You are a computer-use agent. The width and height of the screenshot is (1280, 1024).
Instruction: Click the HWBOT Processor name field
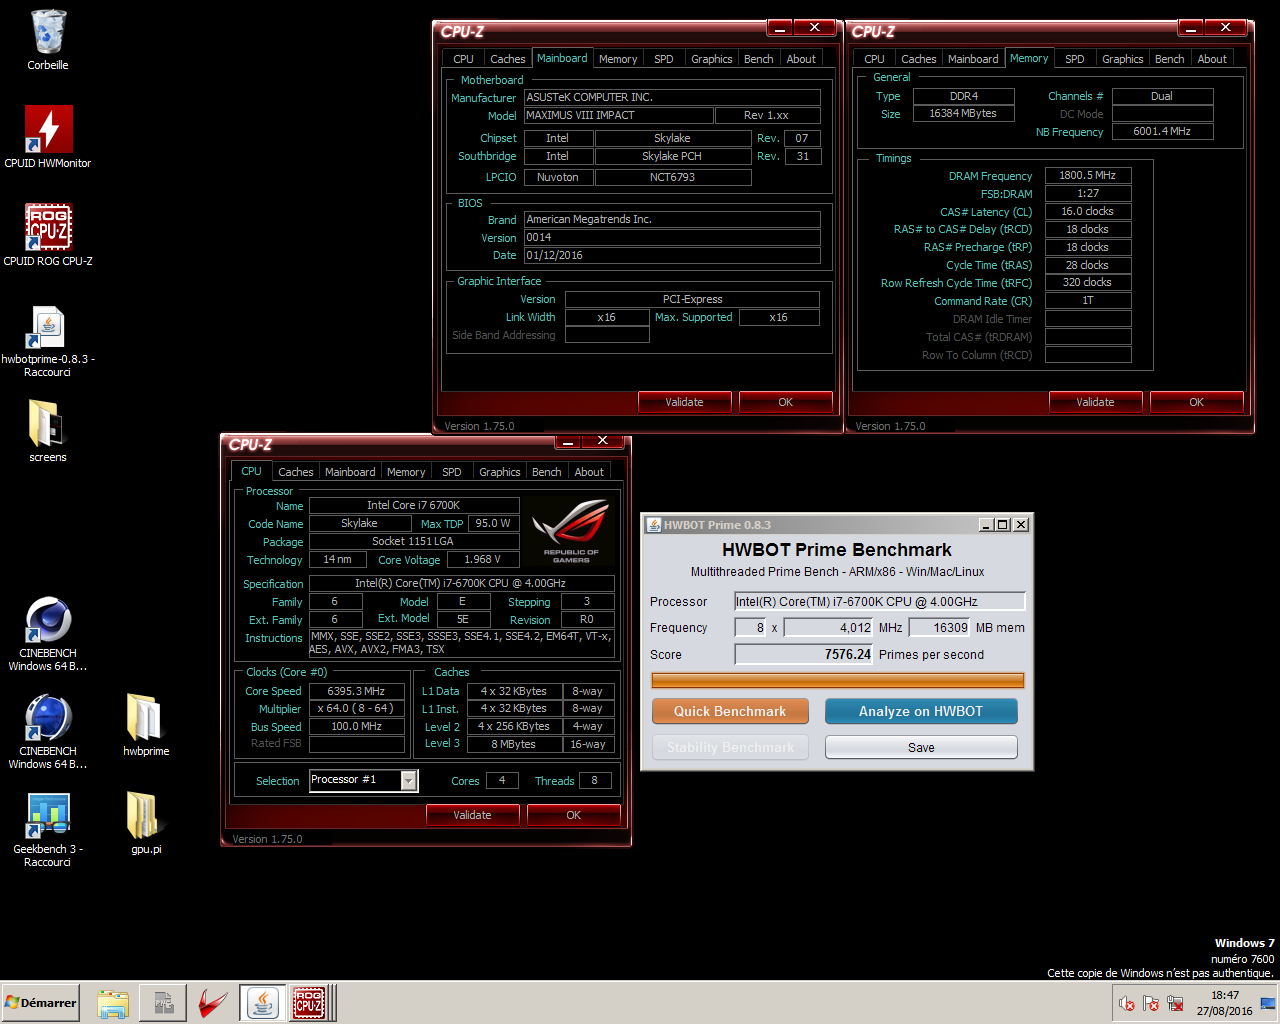[x=880, y=601]
